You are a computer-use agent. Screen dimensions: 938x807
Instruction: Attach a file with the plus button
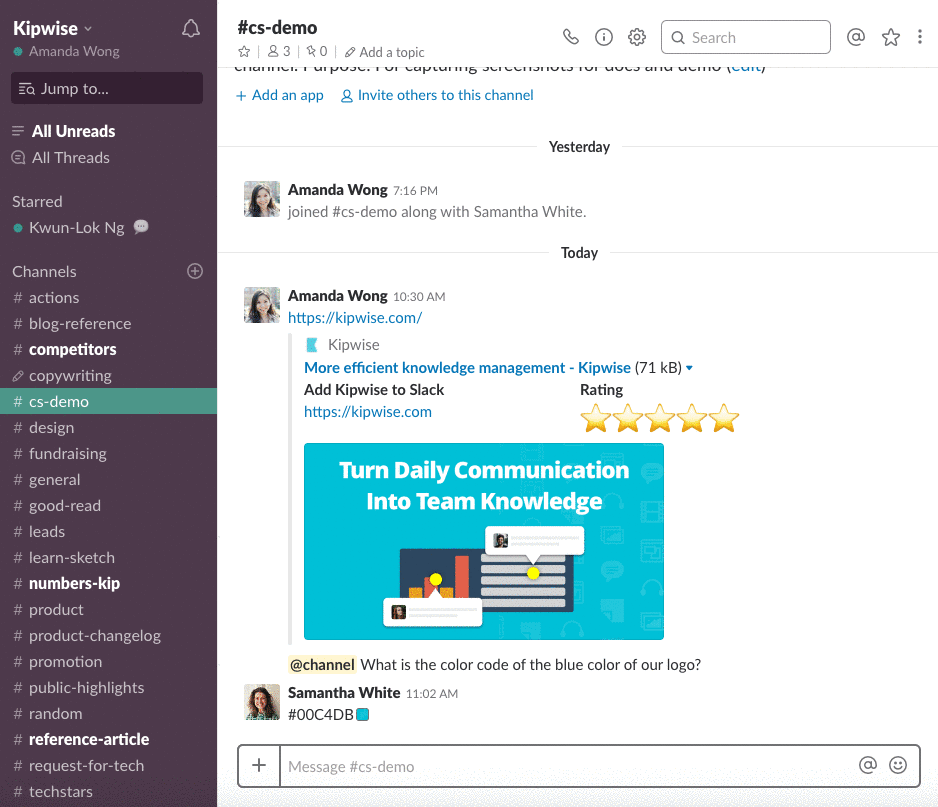258,765
